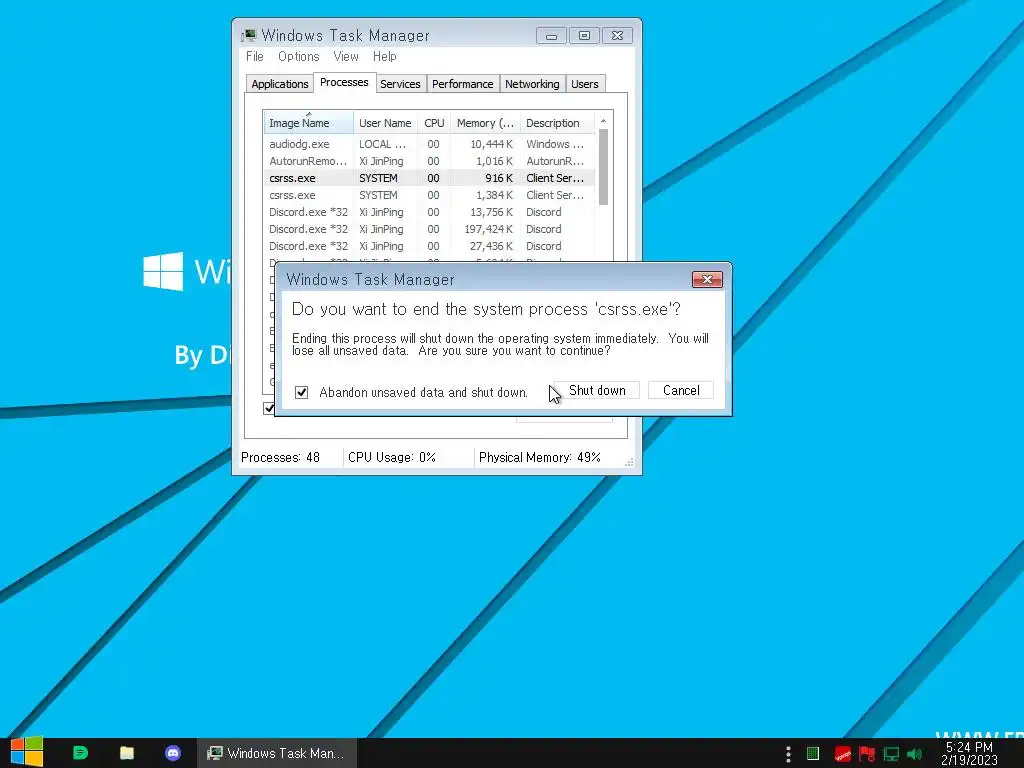Click the Cancel button in dialog
This screenshot has width=1024, height=768.
point(681,391)
